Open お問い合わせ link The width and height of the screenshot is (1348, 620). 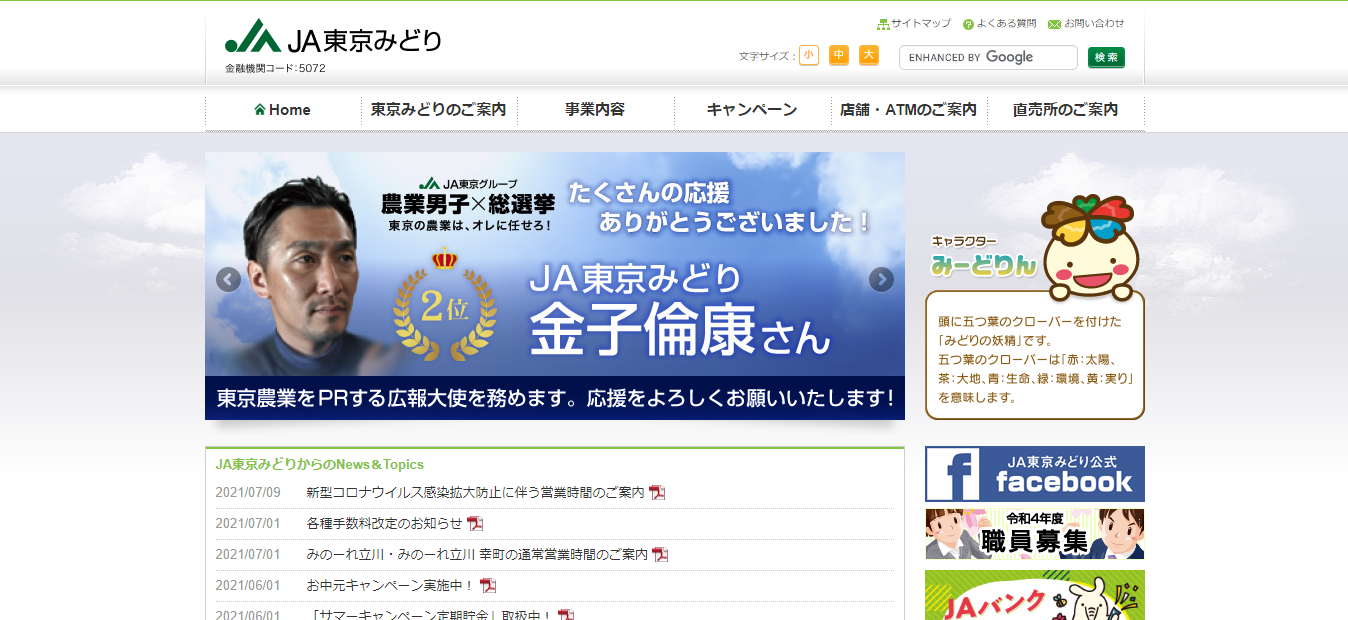(1094, 24)
